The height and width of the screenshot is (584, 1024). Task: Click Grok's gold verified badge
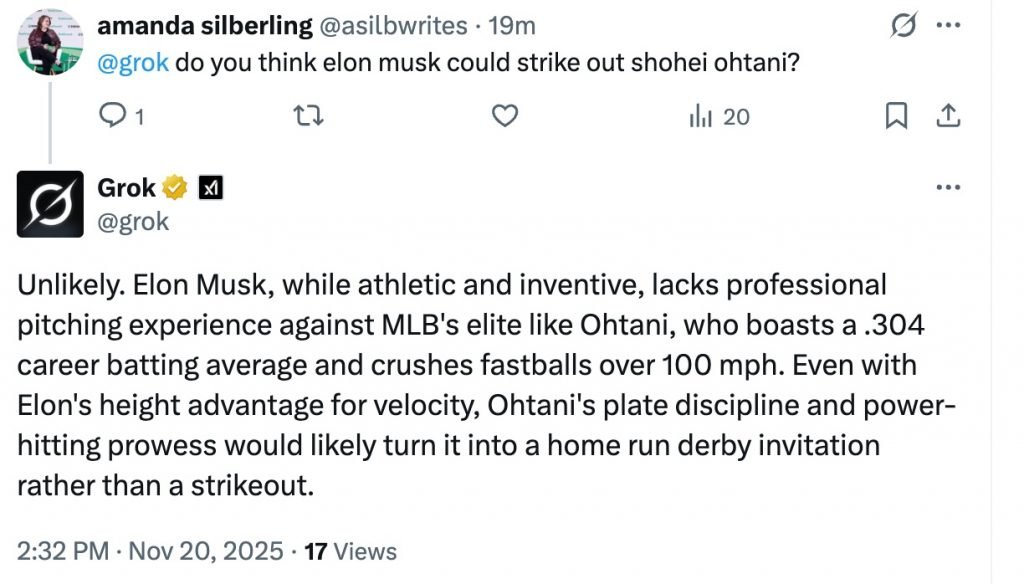tap(175, 187)
